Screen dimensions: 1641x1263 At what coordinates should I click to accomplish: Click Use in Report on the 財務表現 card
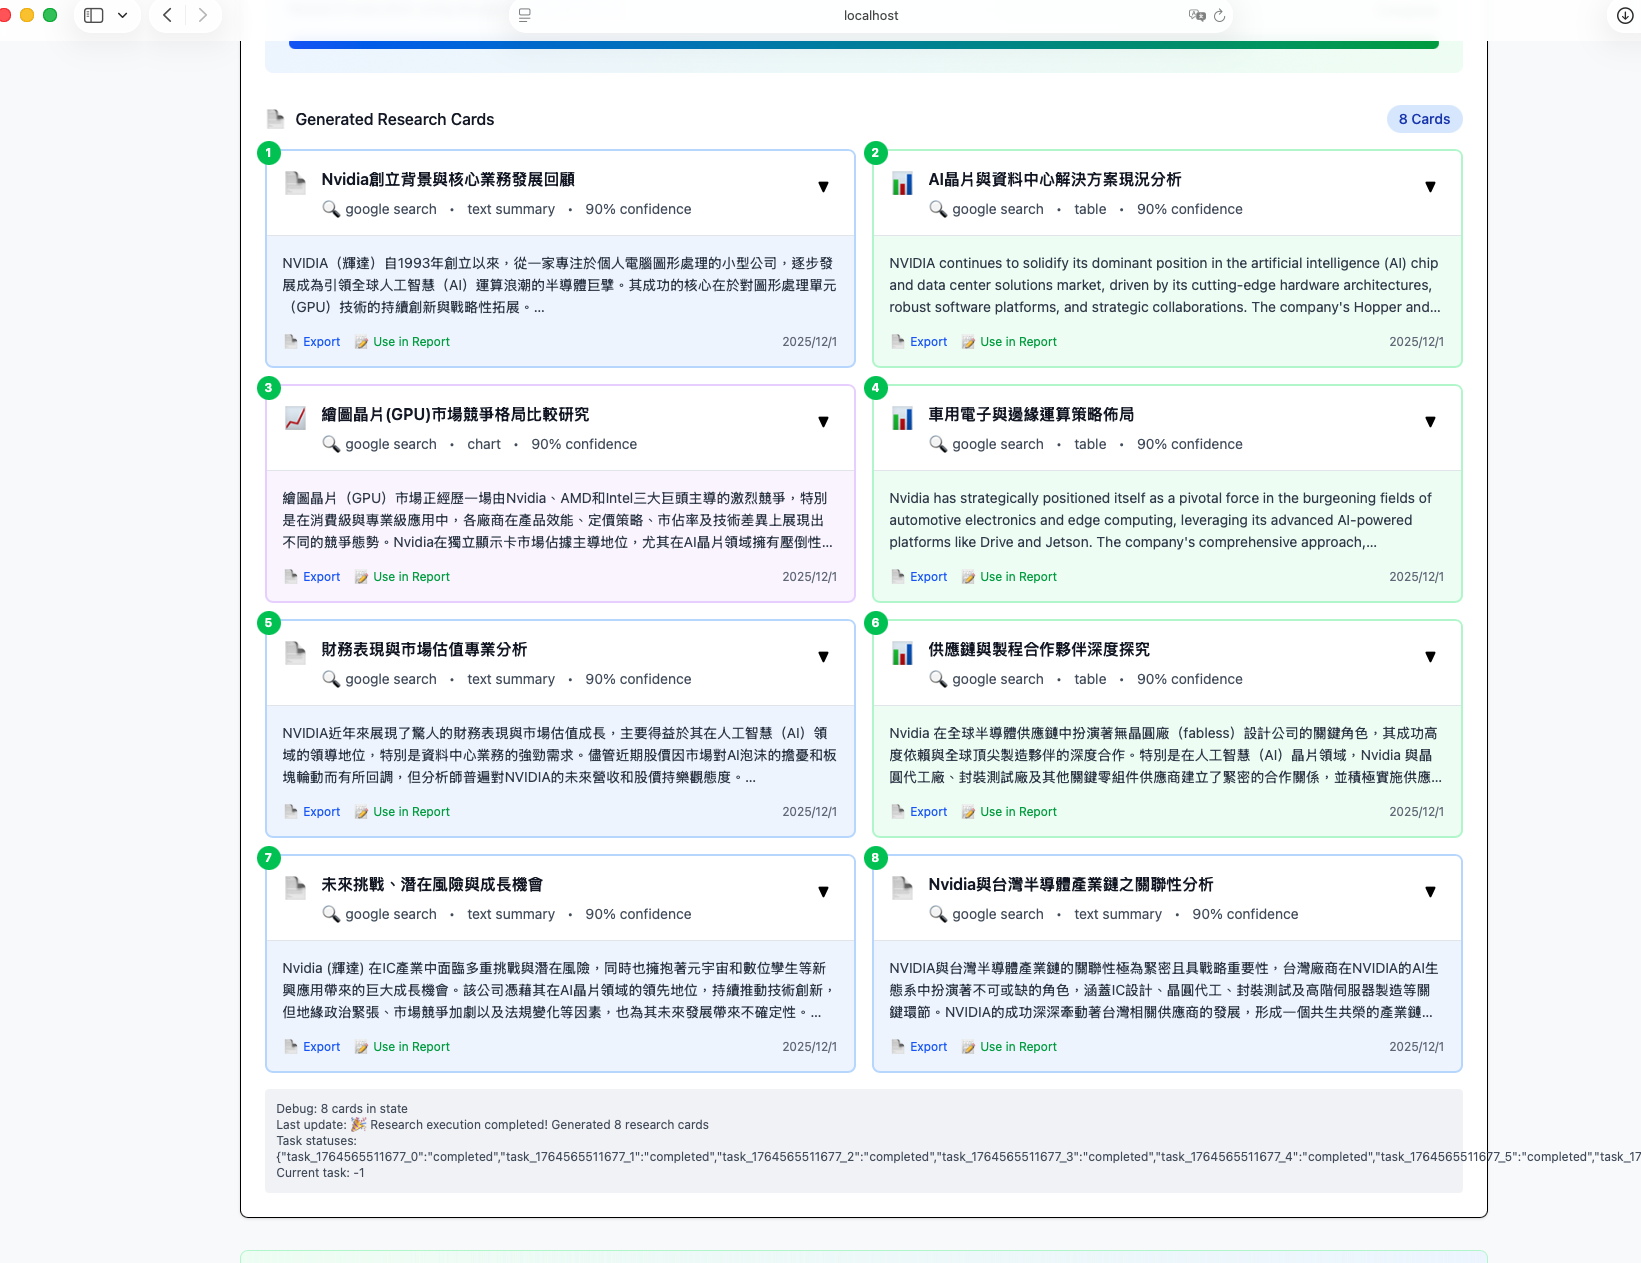(410, 811)
